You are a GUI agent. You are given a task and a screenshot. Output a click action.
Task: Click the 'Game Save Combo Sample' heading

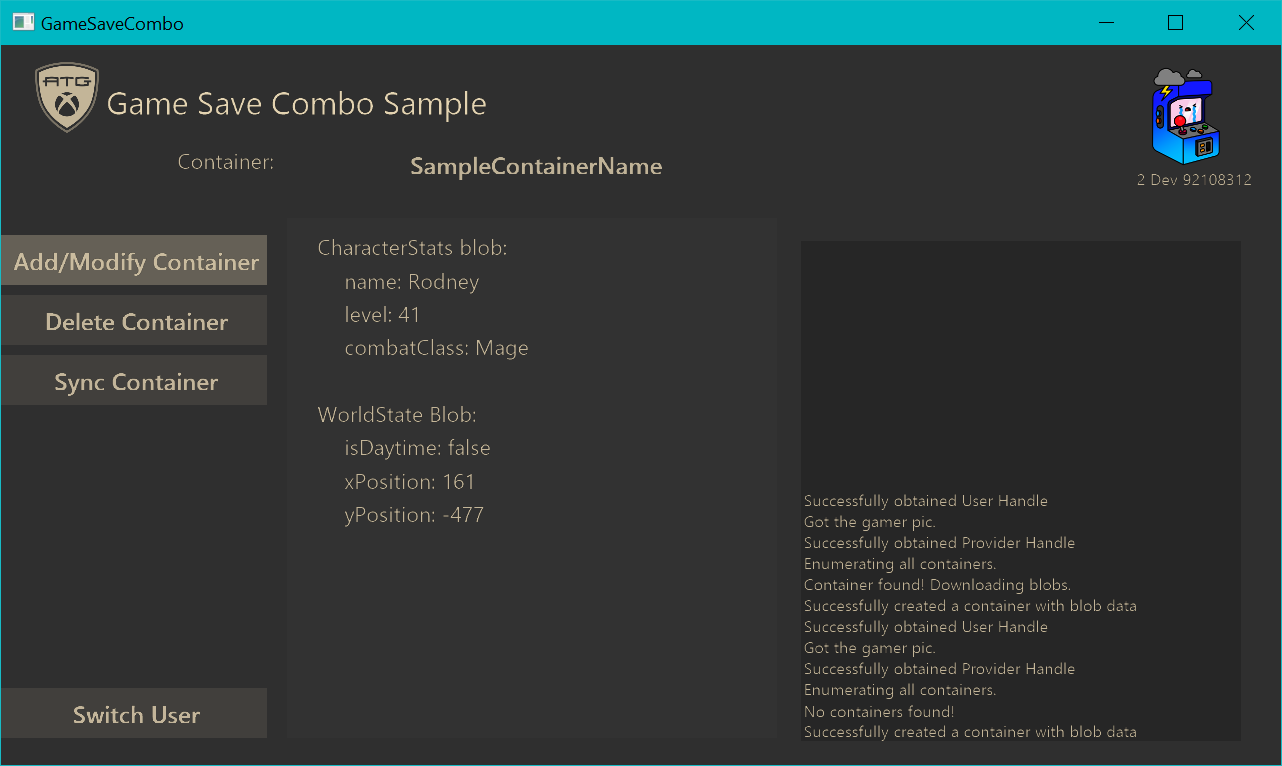click(297, 104)
